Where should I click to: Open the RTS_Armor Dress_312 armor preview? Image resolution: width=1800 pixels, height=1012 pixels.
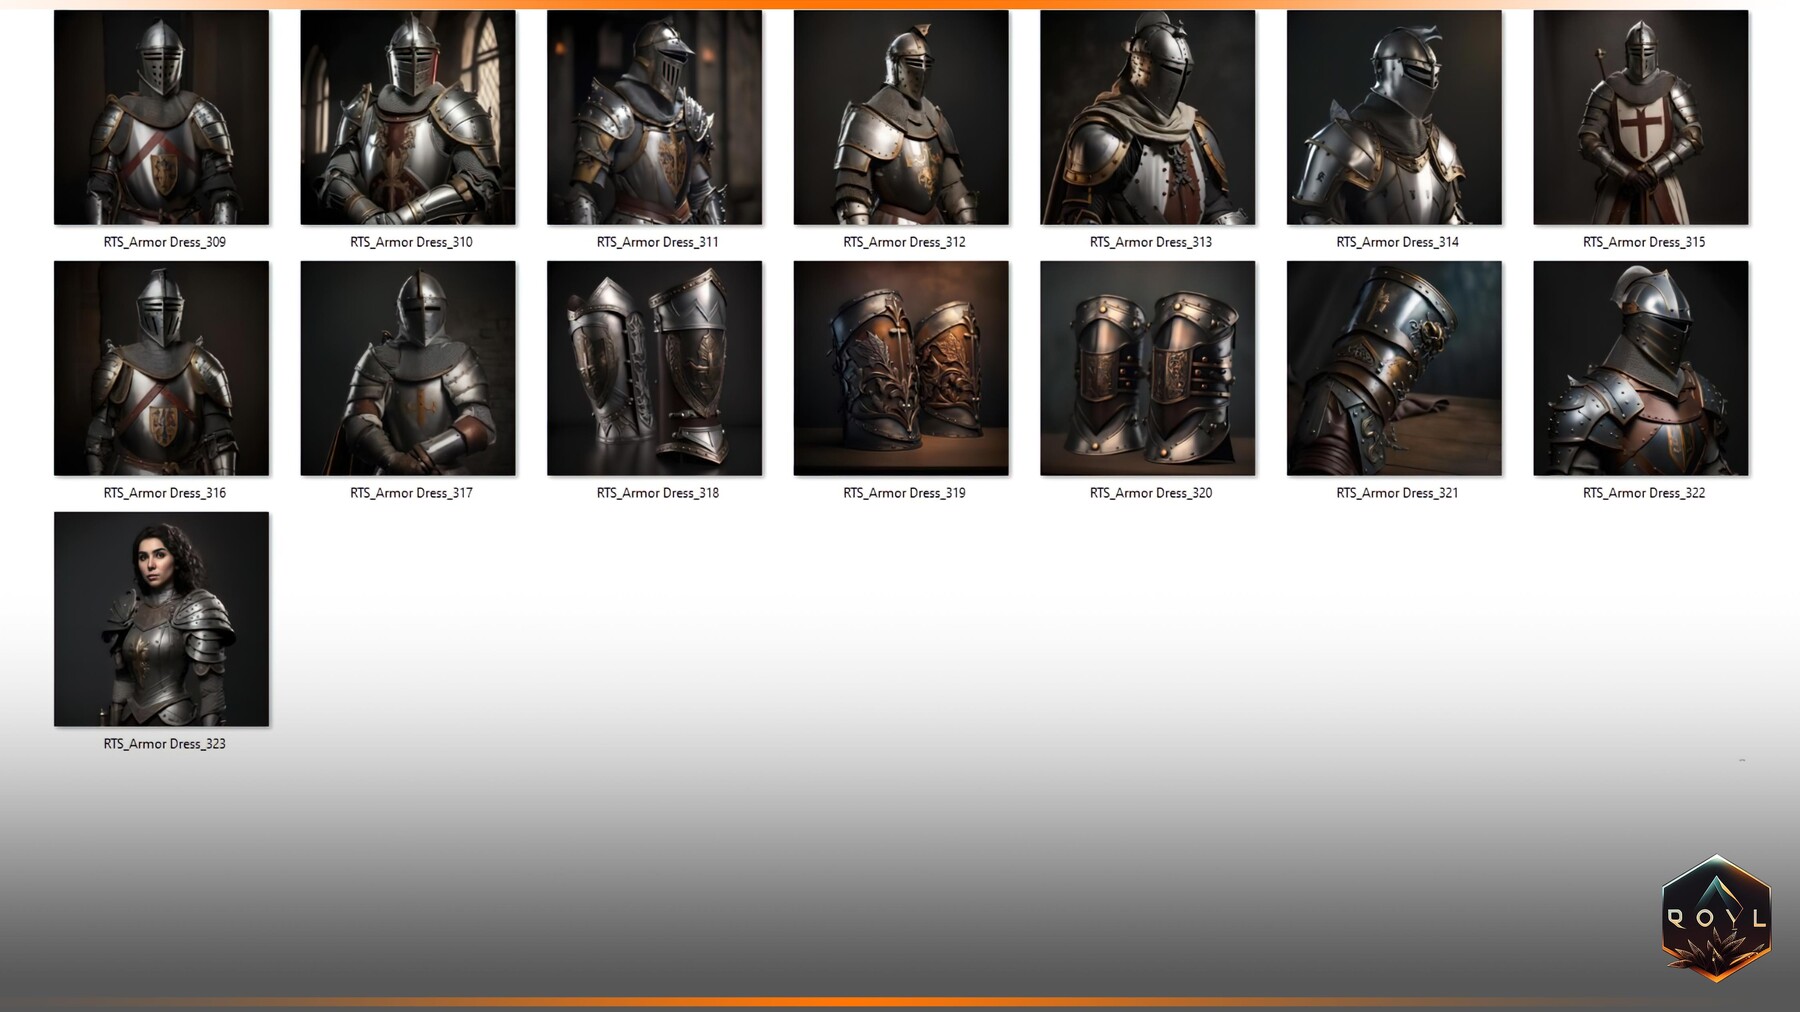pyautogui.click(x=902, y=117)
